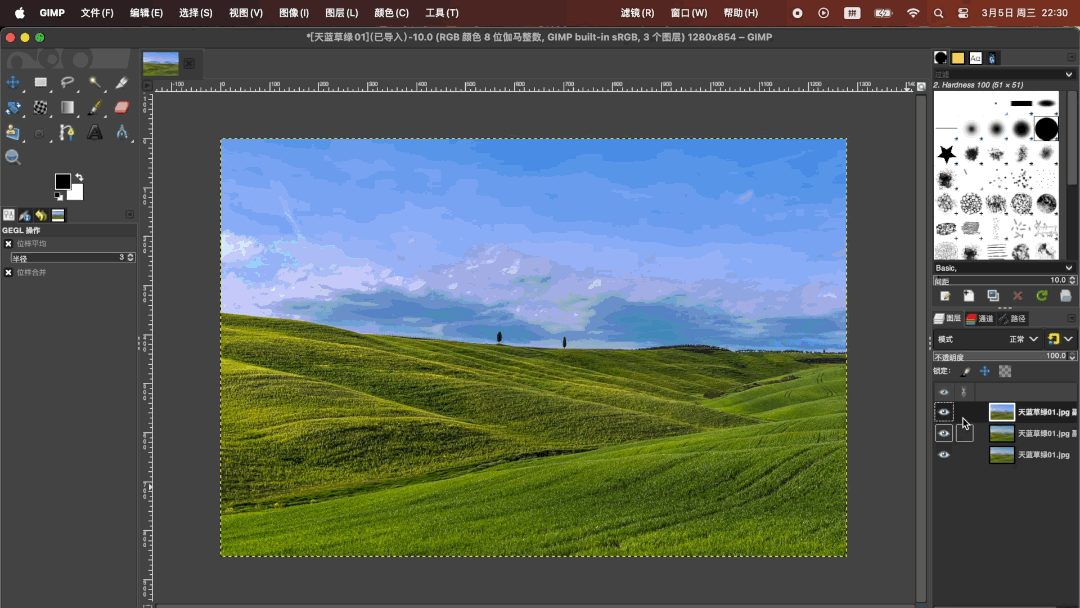Click the foreground black color swatch
Screen dimensions: 1080x608
point(62,181)
